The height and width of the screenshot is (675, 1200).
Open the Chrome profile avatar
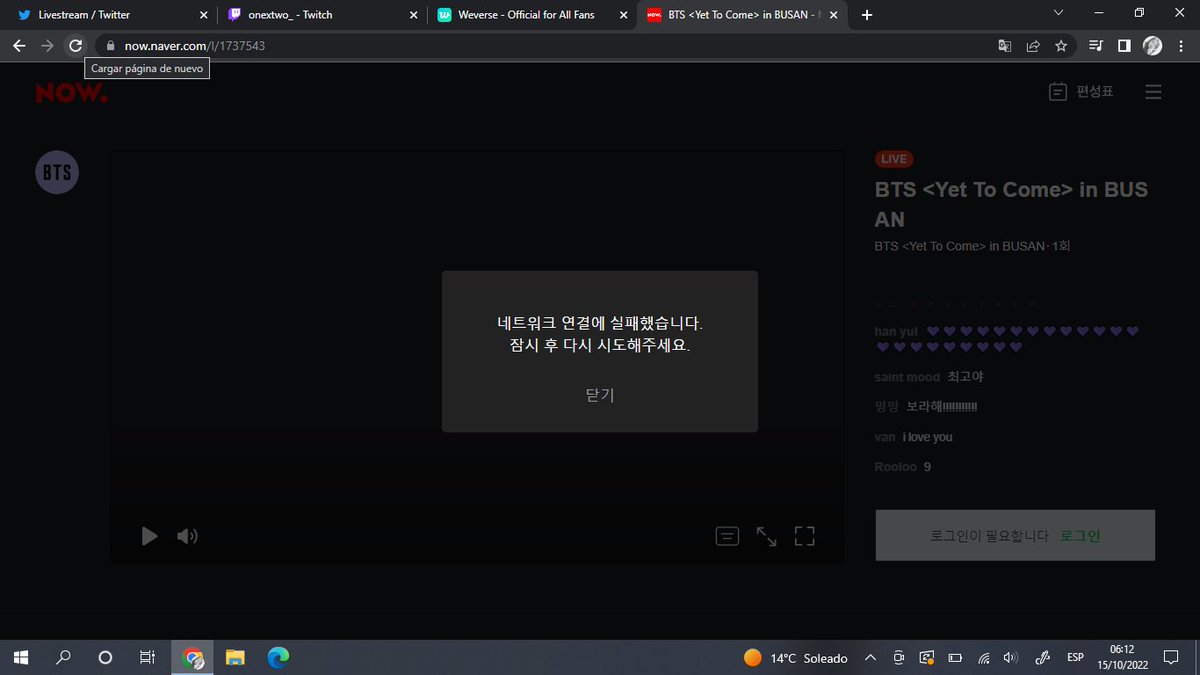[1152, 46]
